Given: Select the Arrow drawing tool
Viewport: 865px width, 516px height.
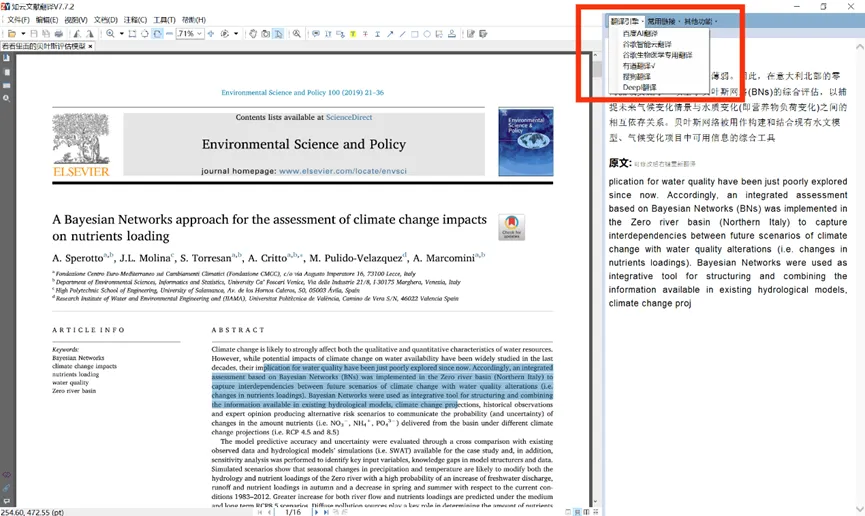Looking at the screenshot, I should pos(390,34).
